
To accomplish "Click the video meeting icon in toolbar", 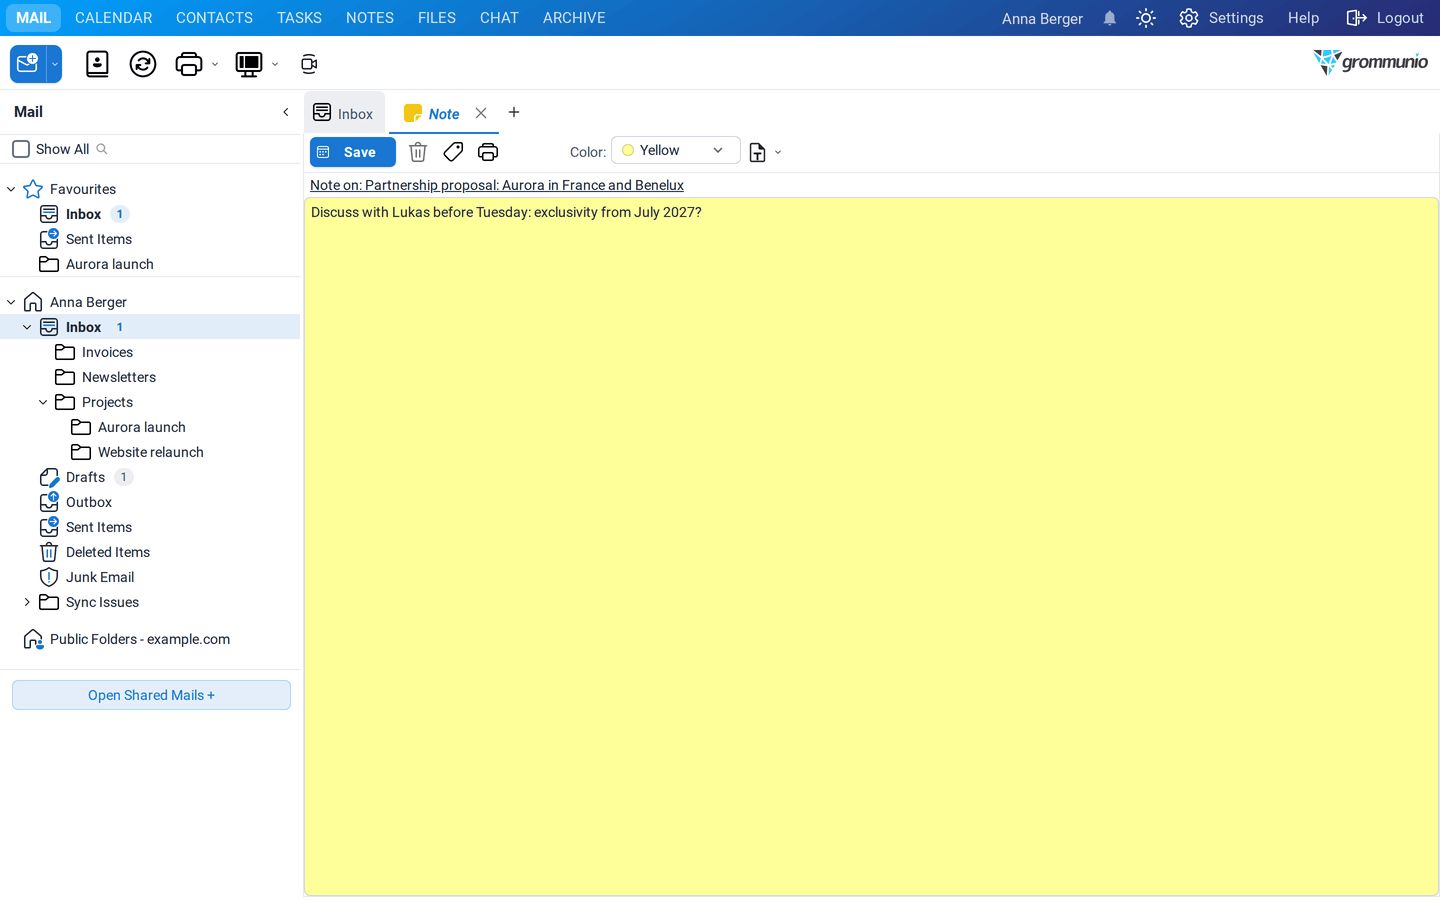I will (x=309, y=64).
